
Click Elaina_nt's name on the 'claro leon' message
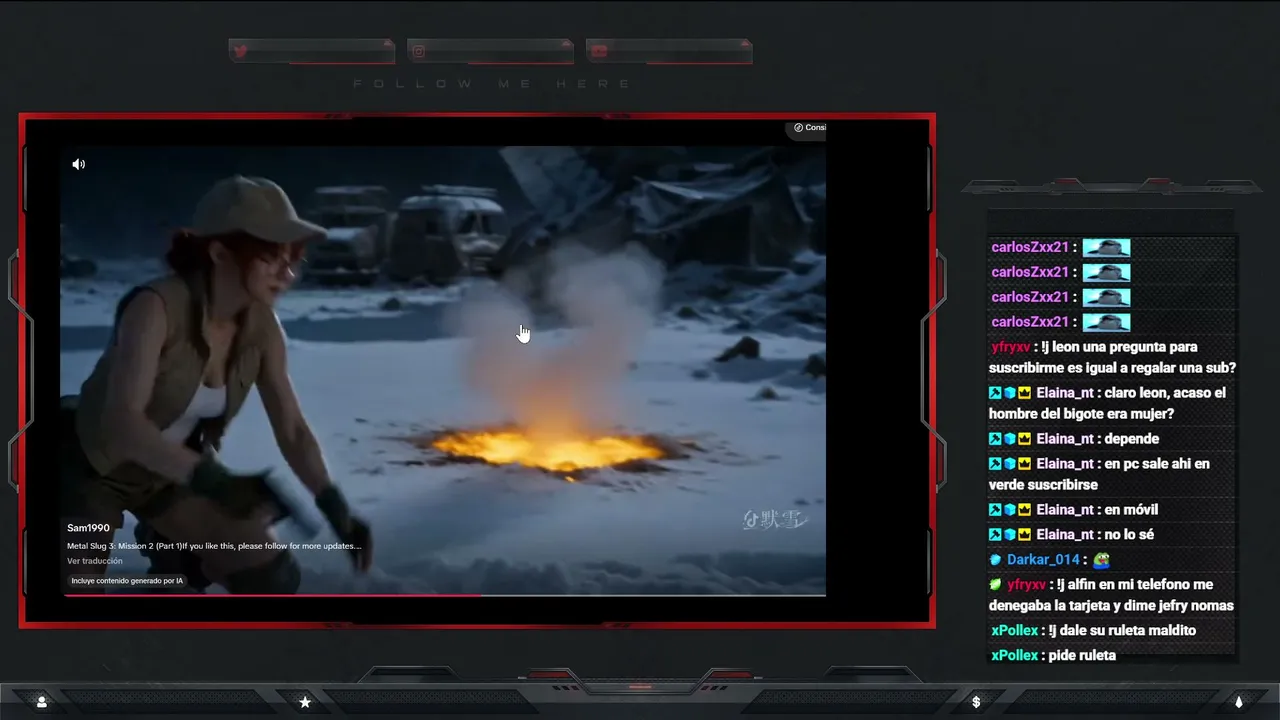(1064, 393)
